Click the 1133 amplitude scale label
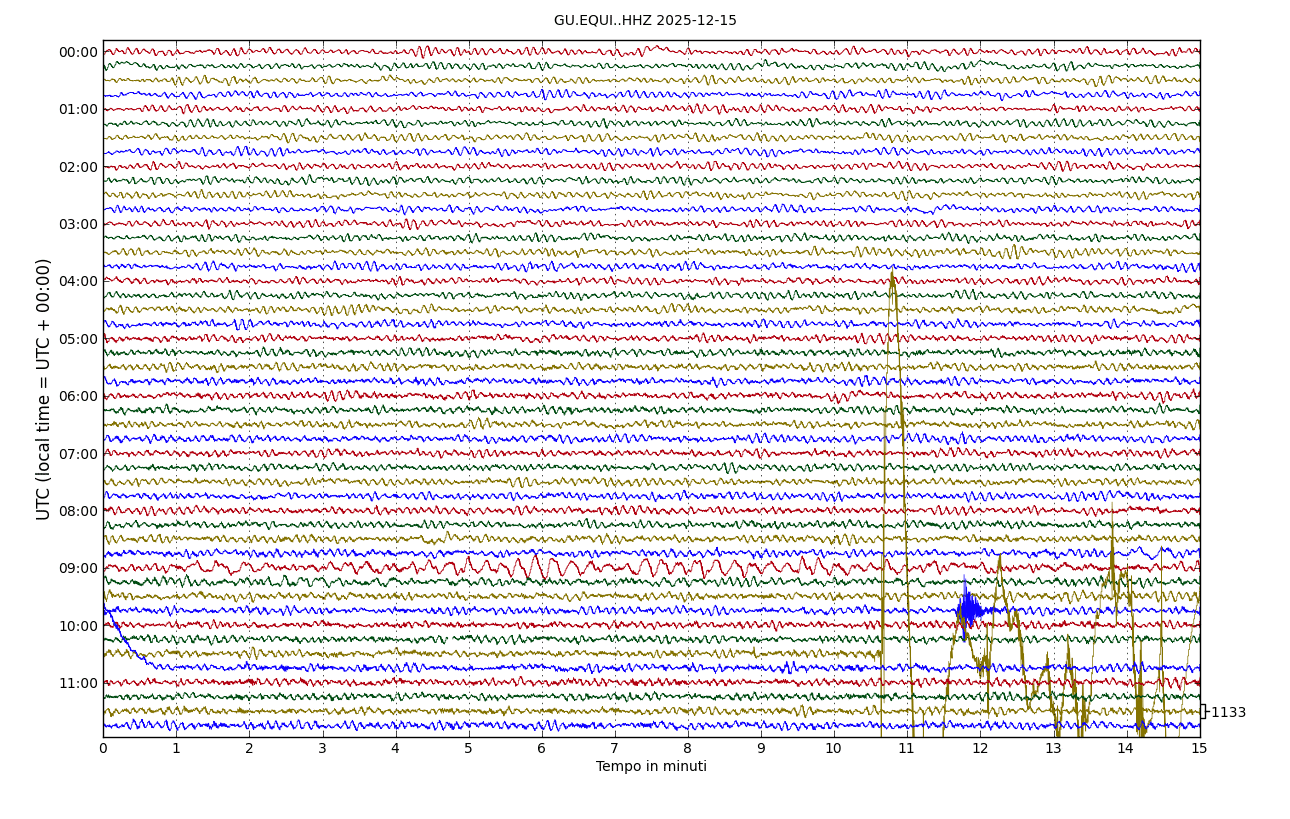The width and height of the screenshot is (1290, 819). point(1228,713)
